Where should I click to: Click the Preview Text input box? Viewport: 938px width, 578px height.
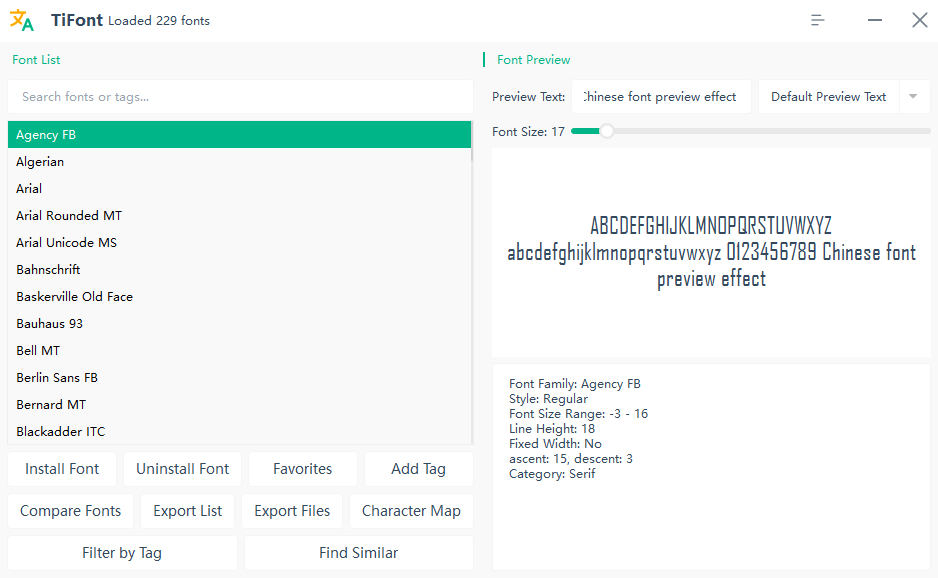[660, 96]
